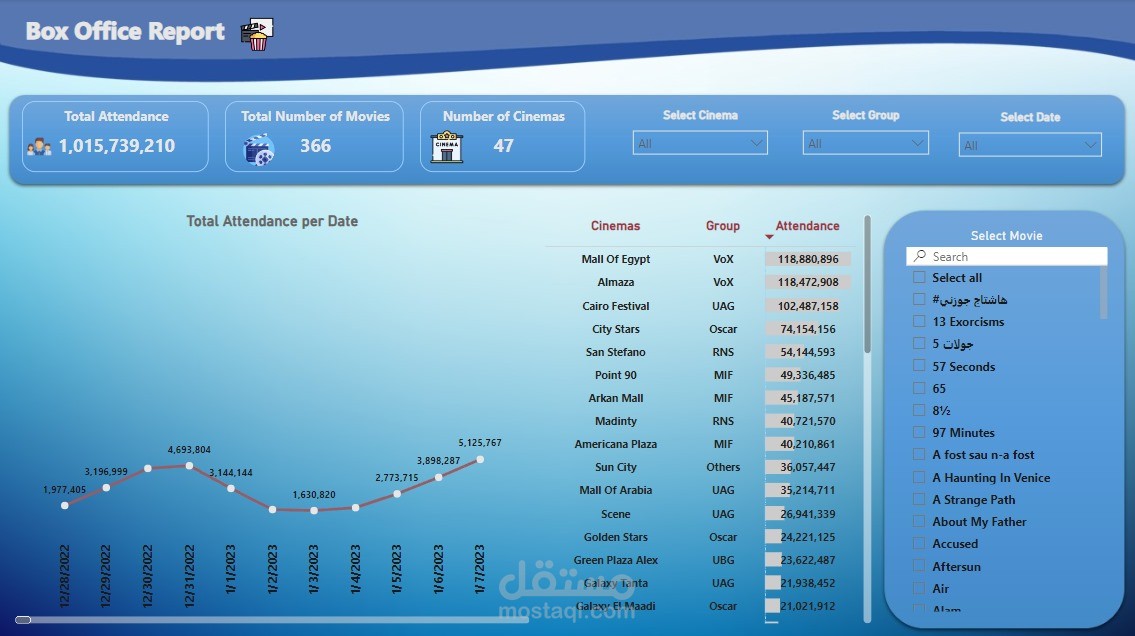
Task: Click the sort arrow under Attendance header
Action: (x=769, y=237)
